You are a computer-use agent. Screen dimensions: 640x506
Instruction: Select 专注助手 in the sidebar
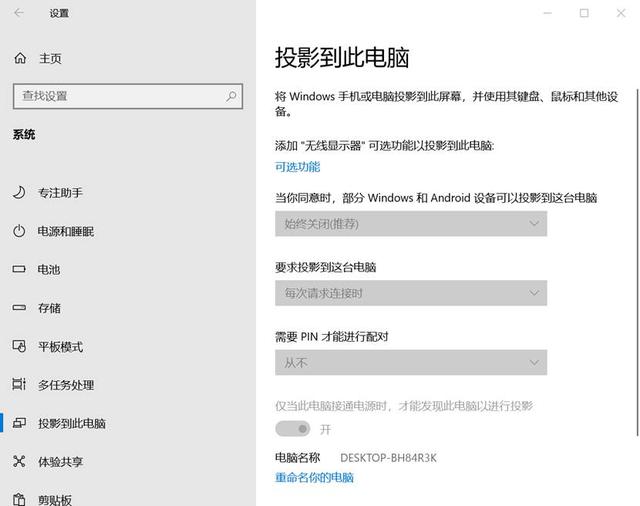coord(60,193)
